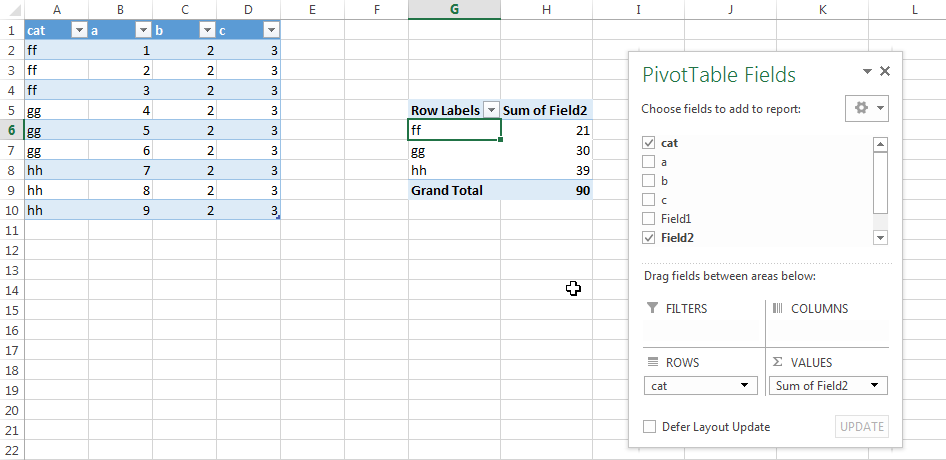Viewport: 946px width, 460px height.
Task: Open the Row Labels filter dropdown
Action: (x=492, y=110)
